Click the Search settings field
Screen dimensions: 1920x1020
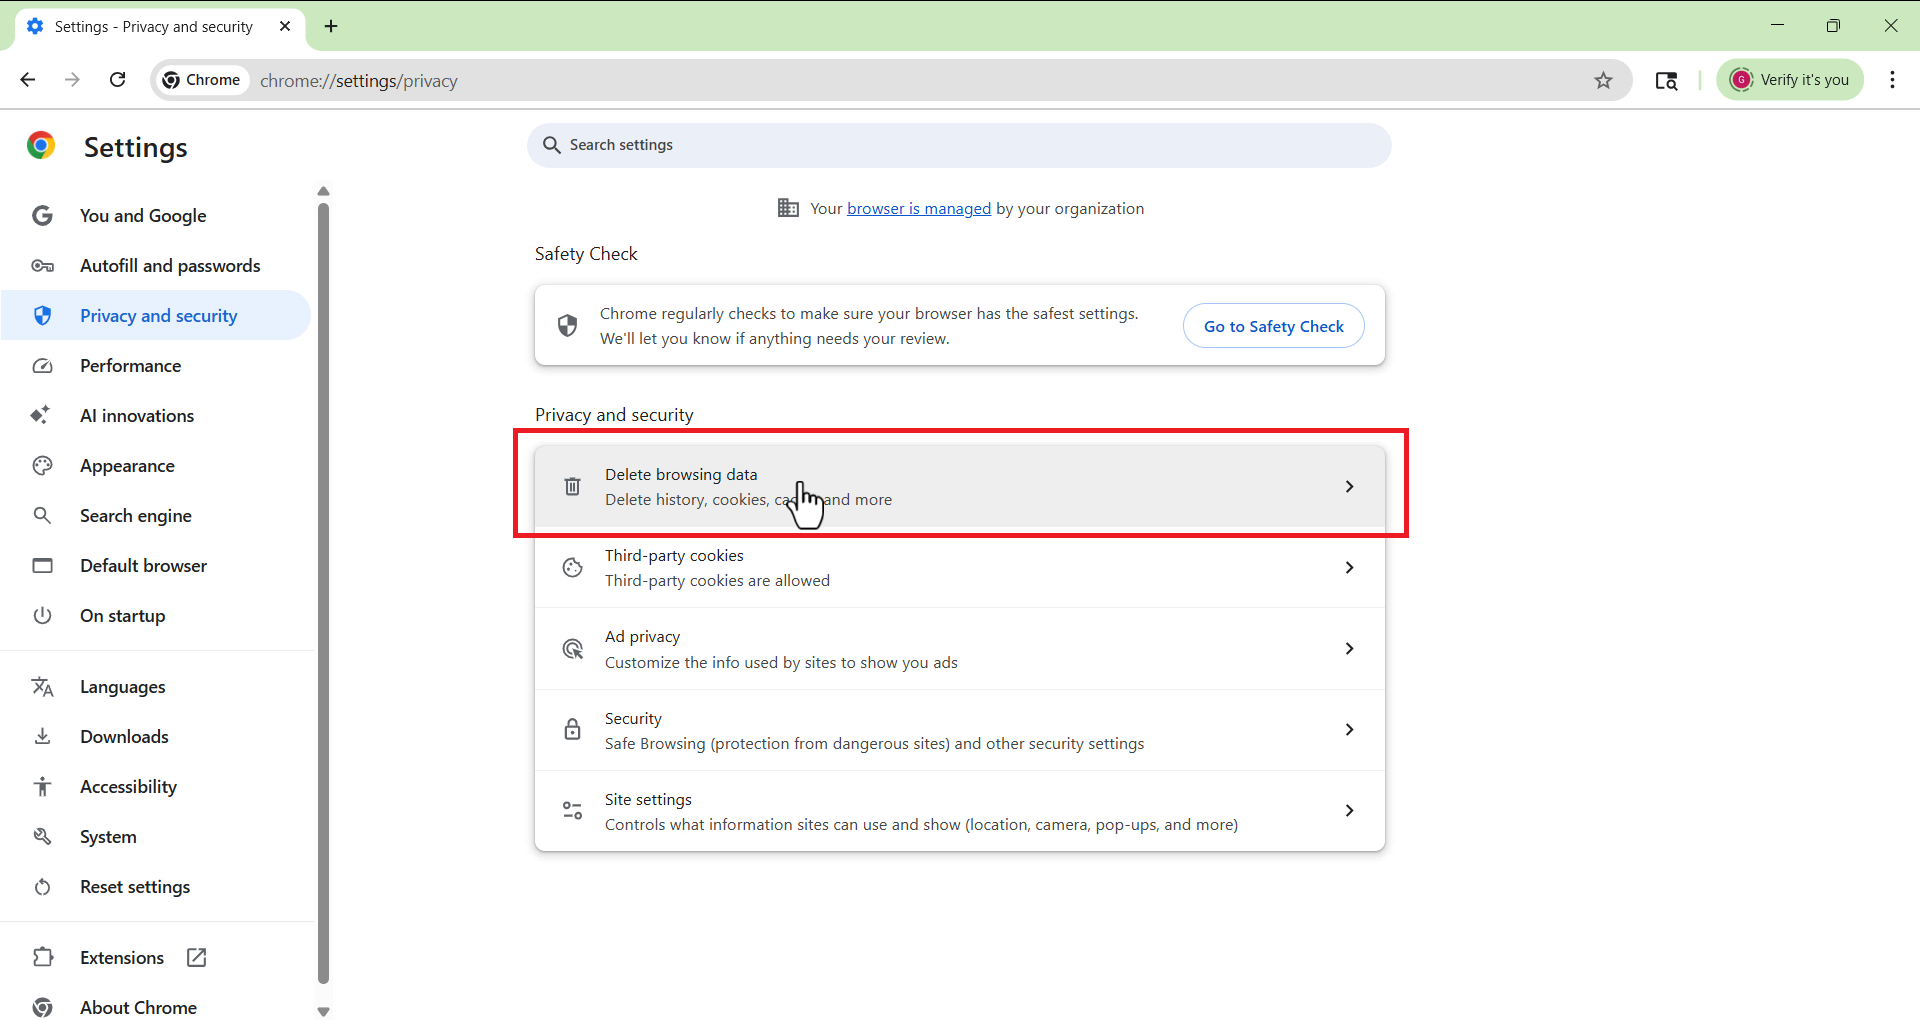click(960, 146)
